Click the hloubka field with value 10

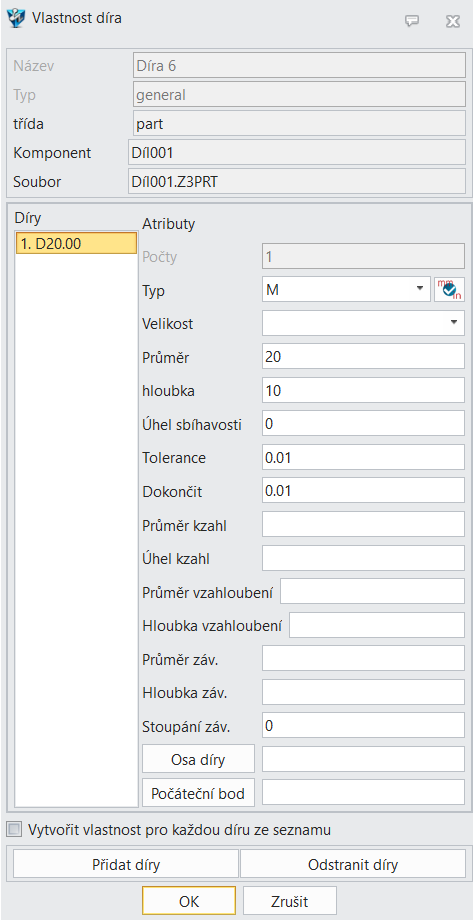click(x=363, y=390)
